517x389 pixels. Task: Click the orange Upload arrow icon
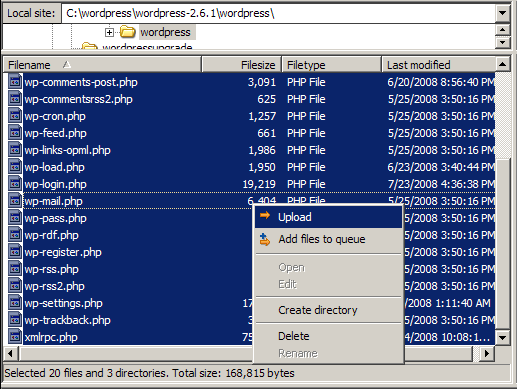coord(265,216)
